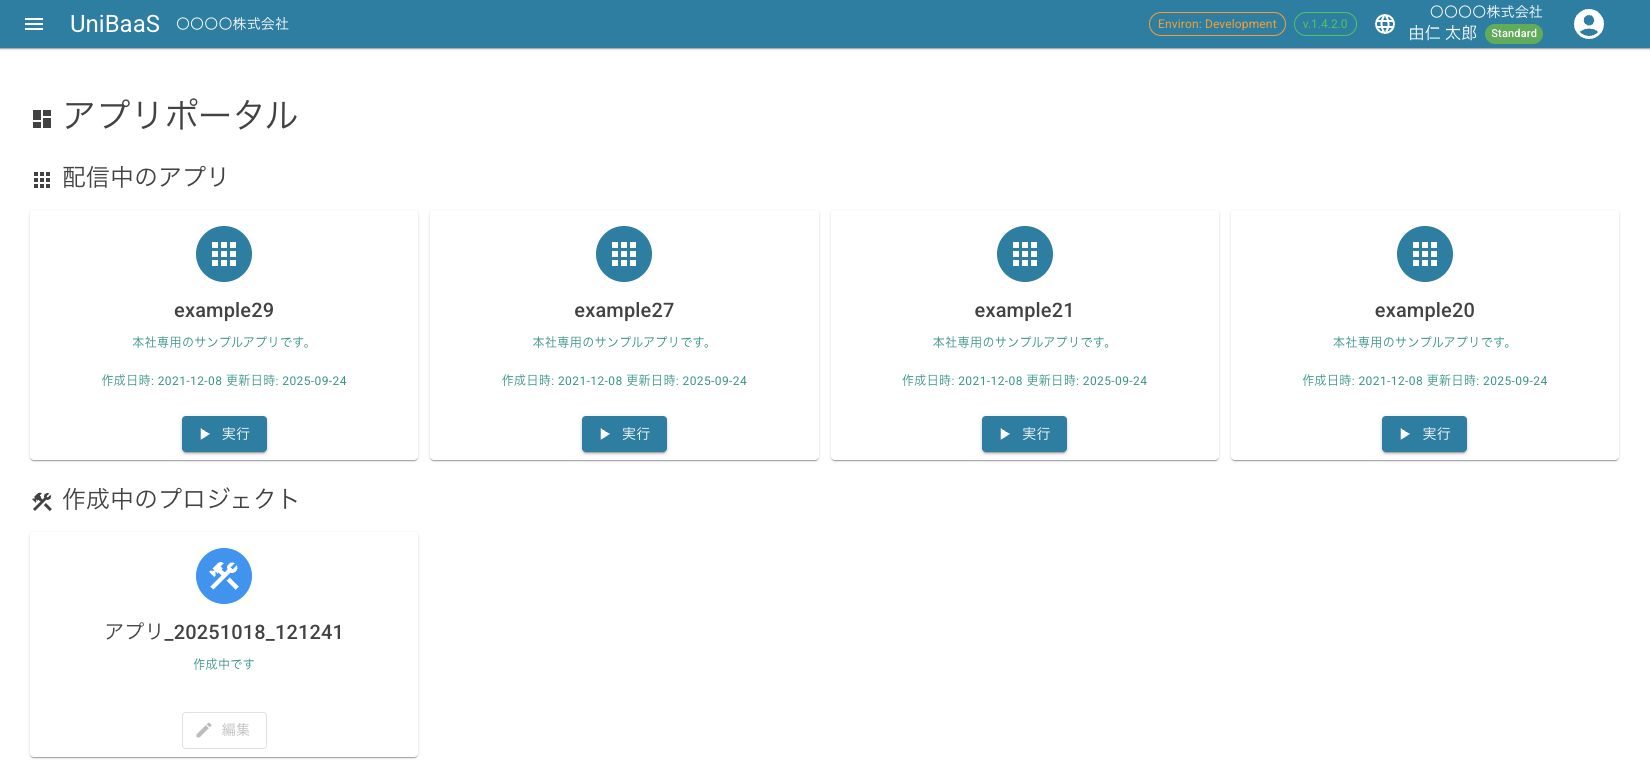Screen dimensions: 1650x784
Task: Click the example27 app grid icon
Action: (x=624, y=254)
